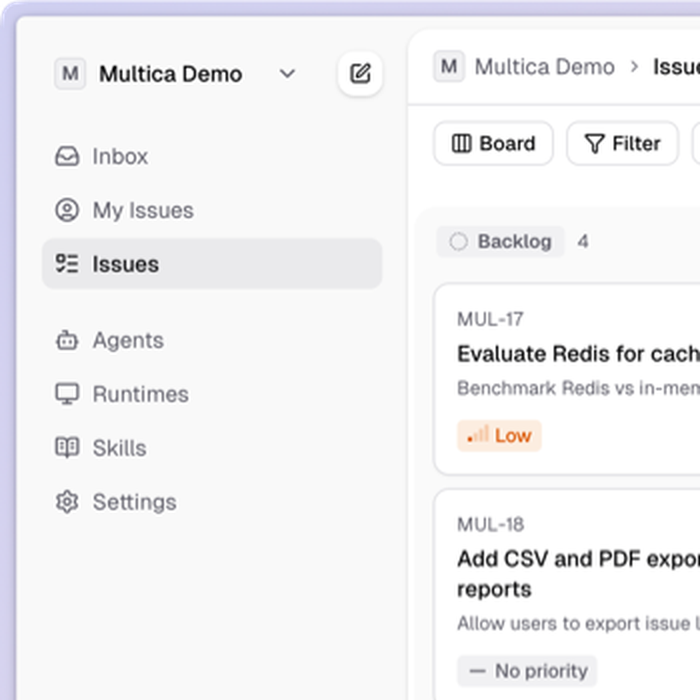Click the Issues breadcrumb title

point(676,67)
